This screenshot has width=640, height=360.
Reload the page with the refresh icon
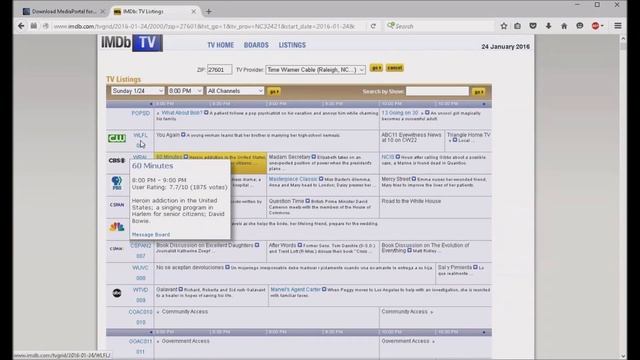tap(373, 26)
